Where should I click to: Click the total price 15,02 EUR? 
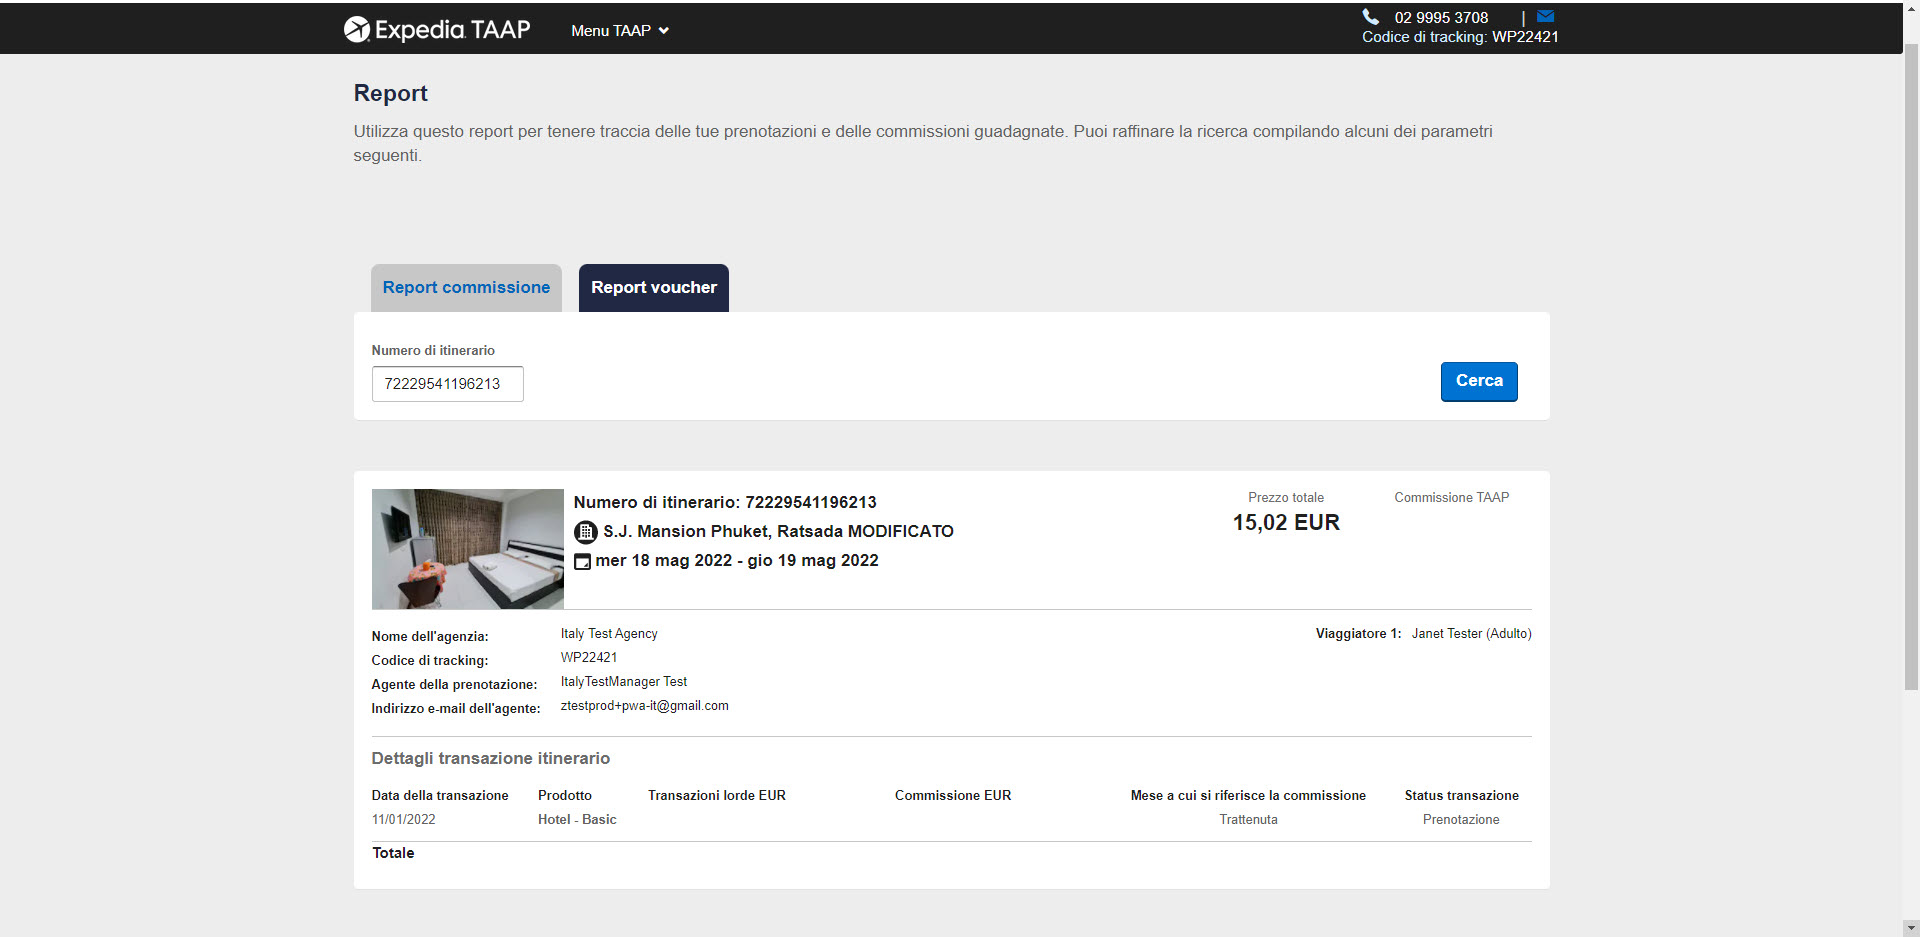tap(1286, 522)
